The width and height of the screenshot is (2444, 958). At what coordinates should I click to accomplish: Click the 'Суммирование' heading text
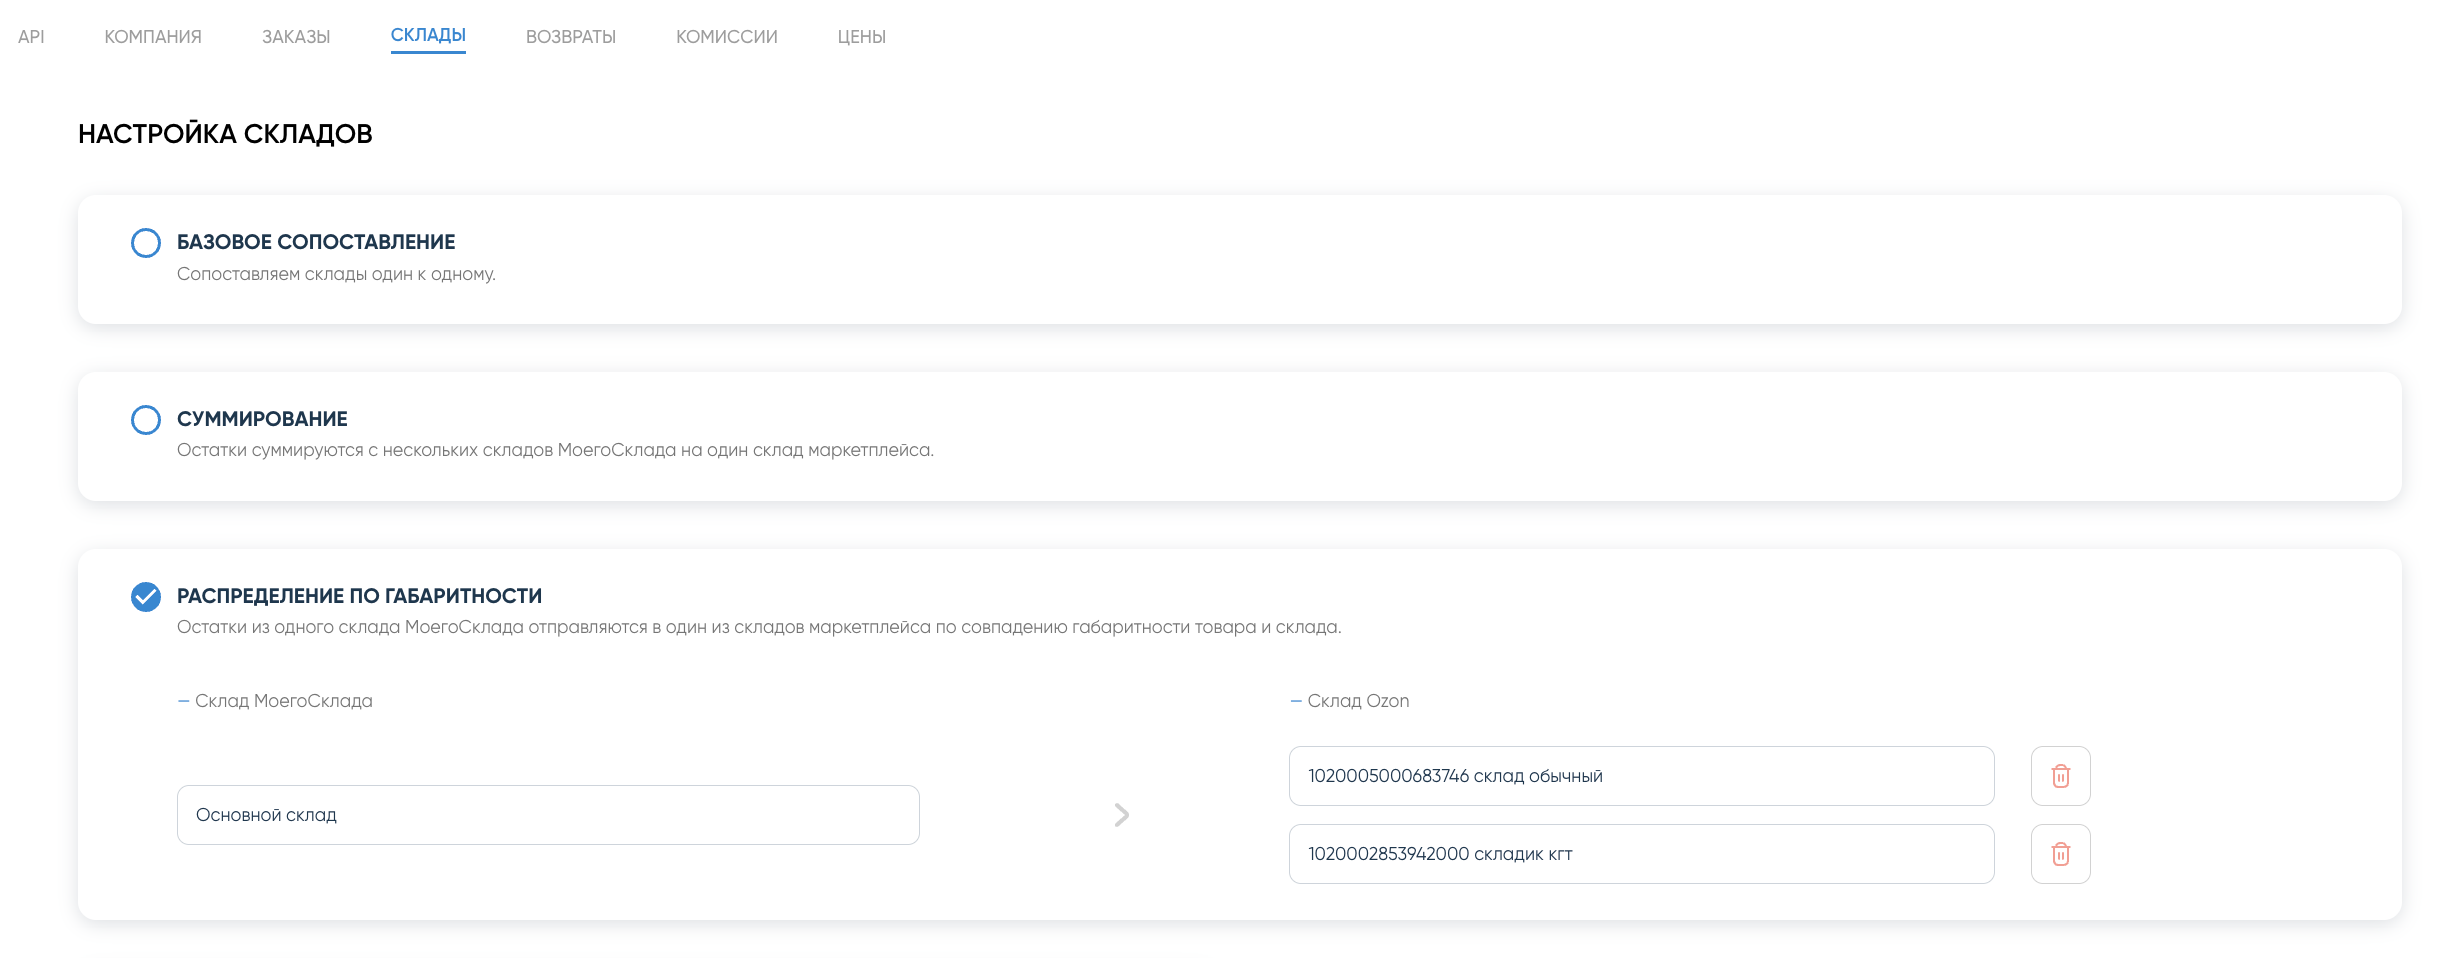262,419
